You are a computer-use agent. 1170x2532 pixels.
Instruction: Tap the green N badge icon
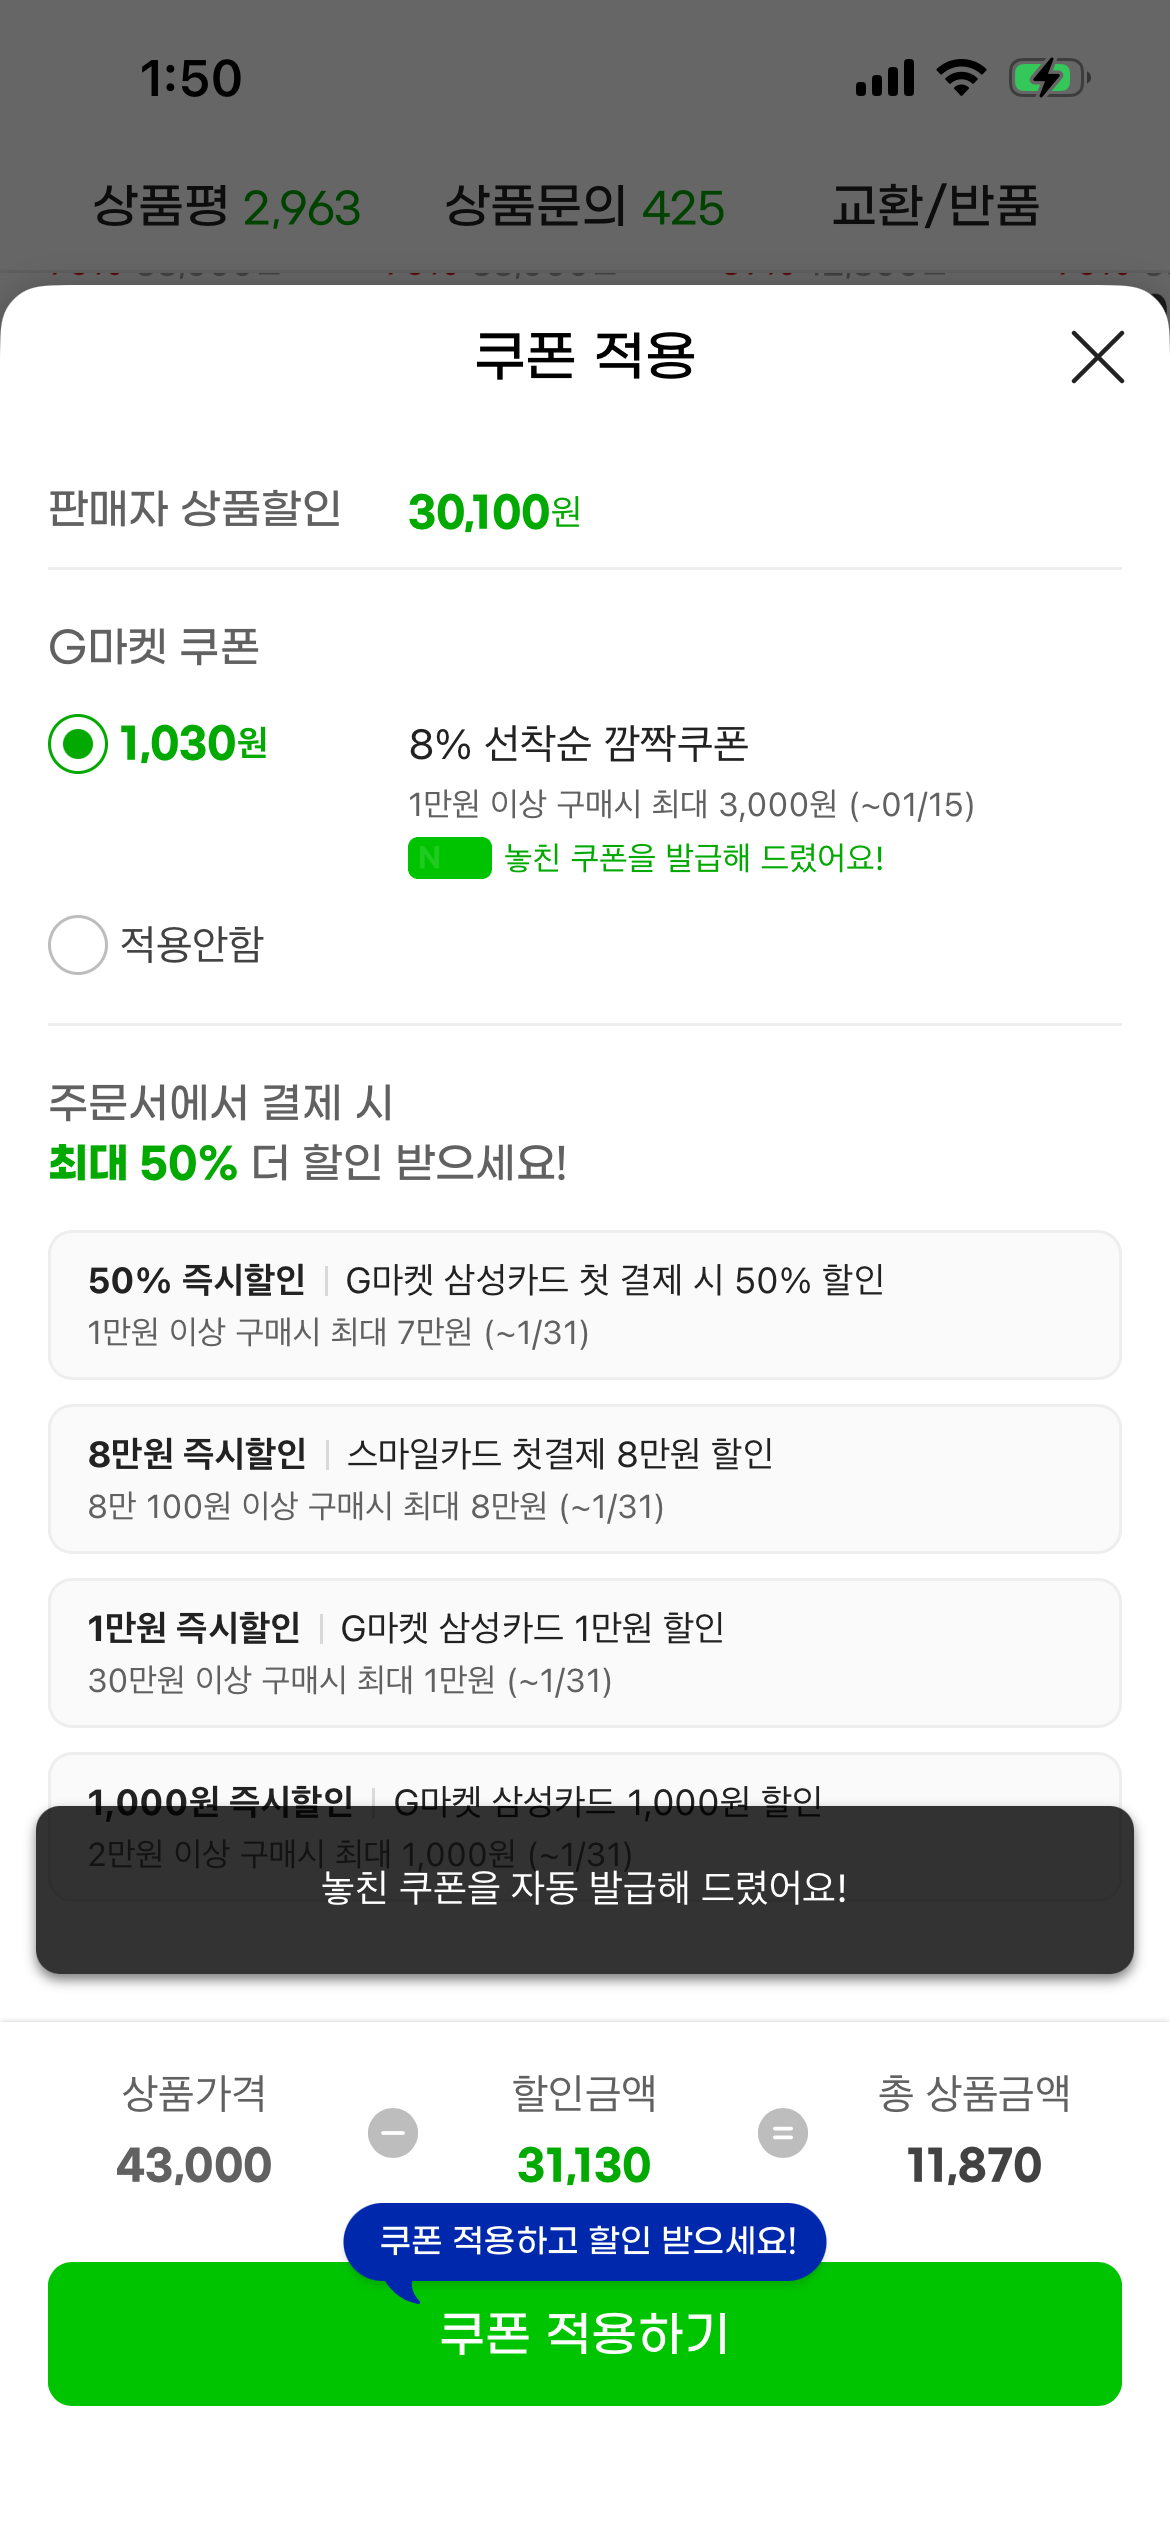449,858
